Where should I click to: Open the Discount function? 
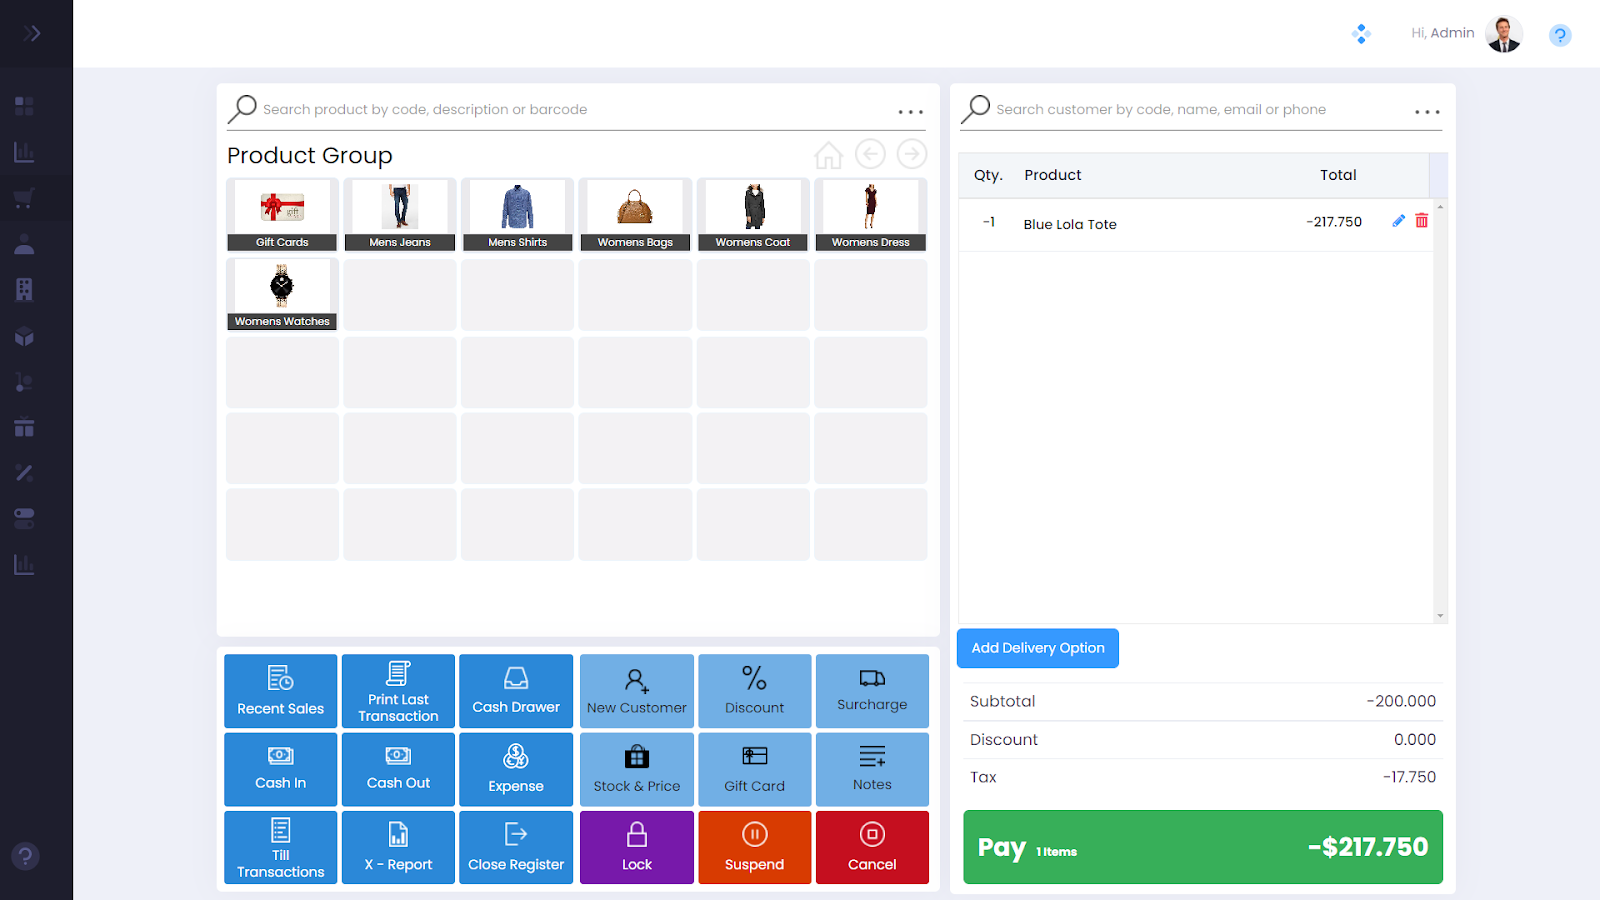tap(754, 691)
